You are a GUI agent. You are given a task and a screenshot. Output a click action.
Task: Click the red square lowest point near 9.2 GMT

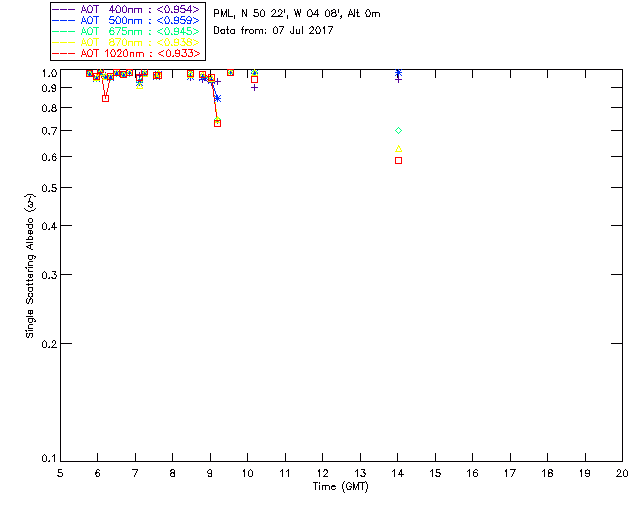218,123
